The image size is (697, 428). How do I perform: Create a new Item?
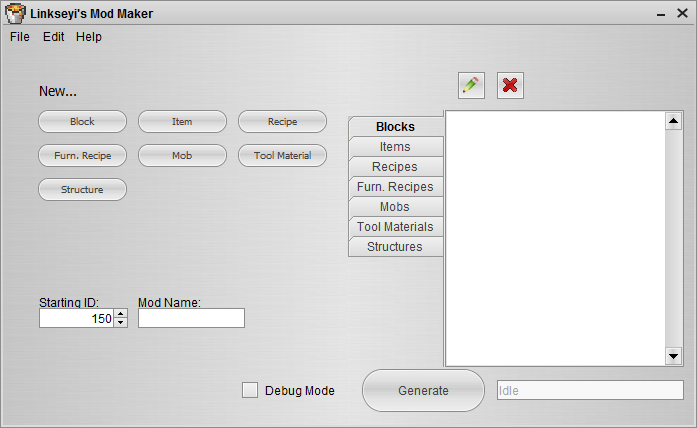coord(182,121)
